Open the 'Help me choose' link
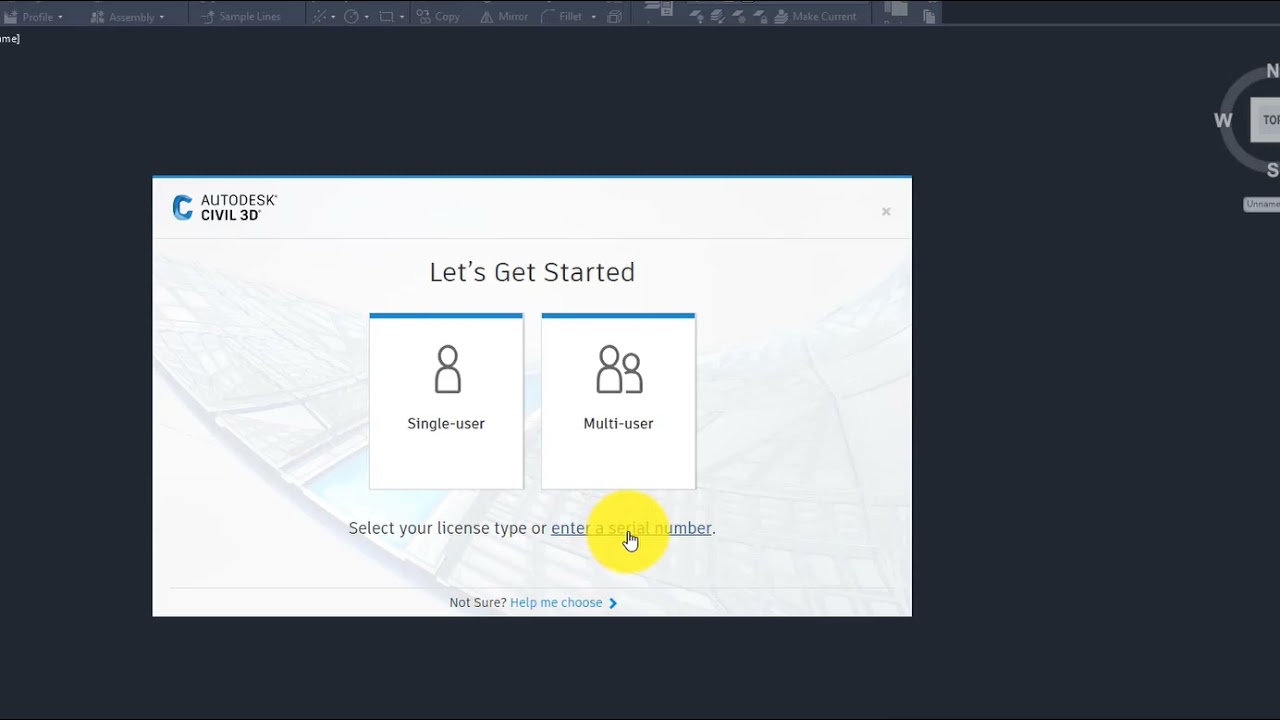The width and height of the screenshot is (1280, 720). click(x=563, y=603)
